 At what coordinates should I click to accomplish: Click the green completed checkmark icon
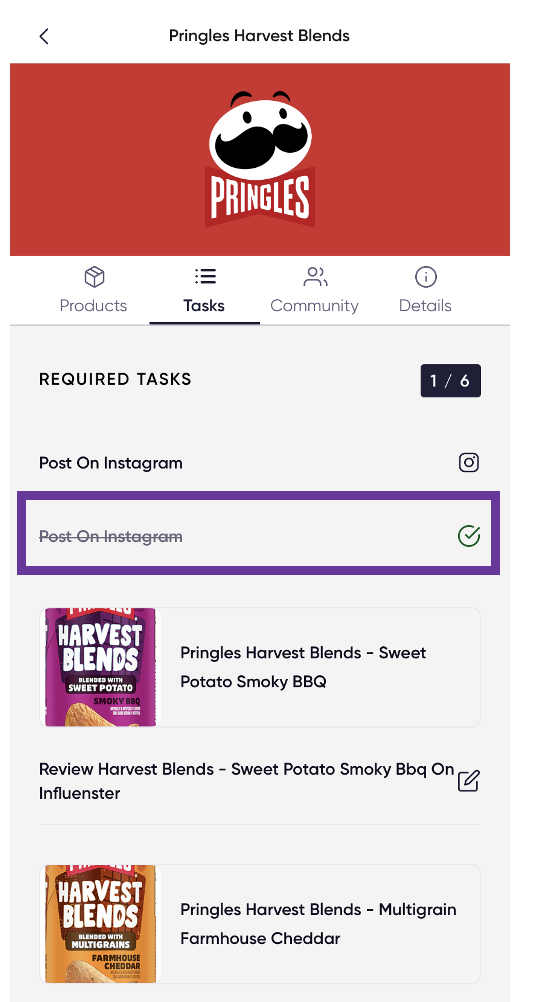469,536
